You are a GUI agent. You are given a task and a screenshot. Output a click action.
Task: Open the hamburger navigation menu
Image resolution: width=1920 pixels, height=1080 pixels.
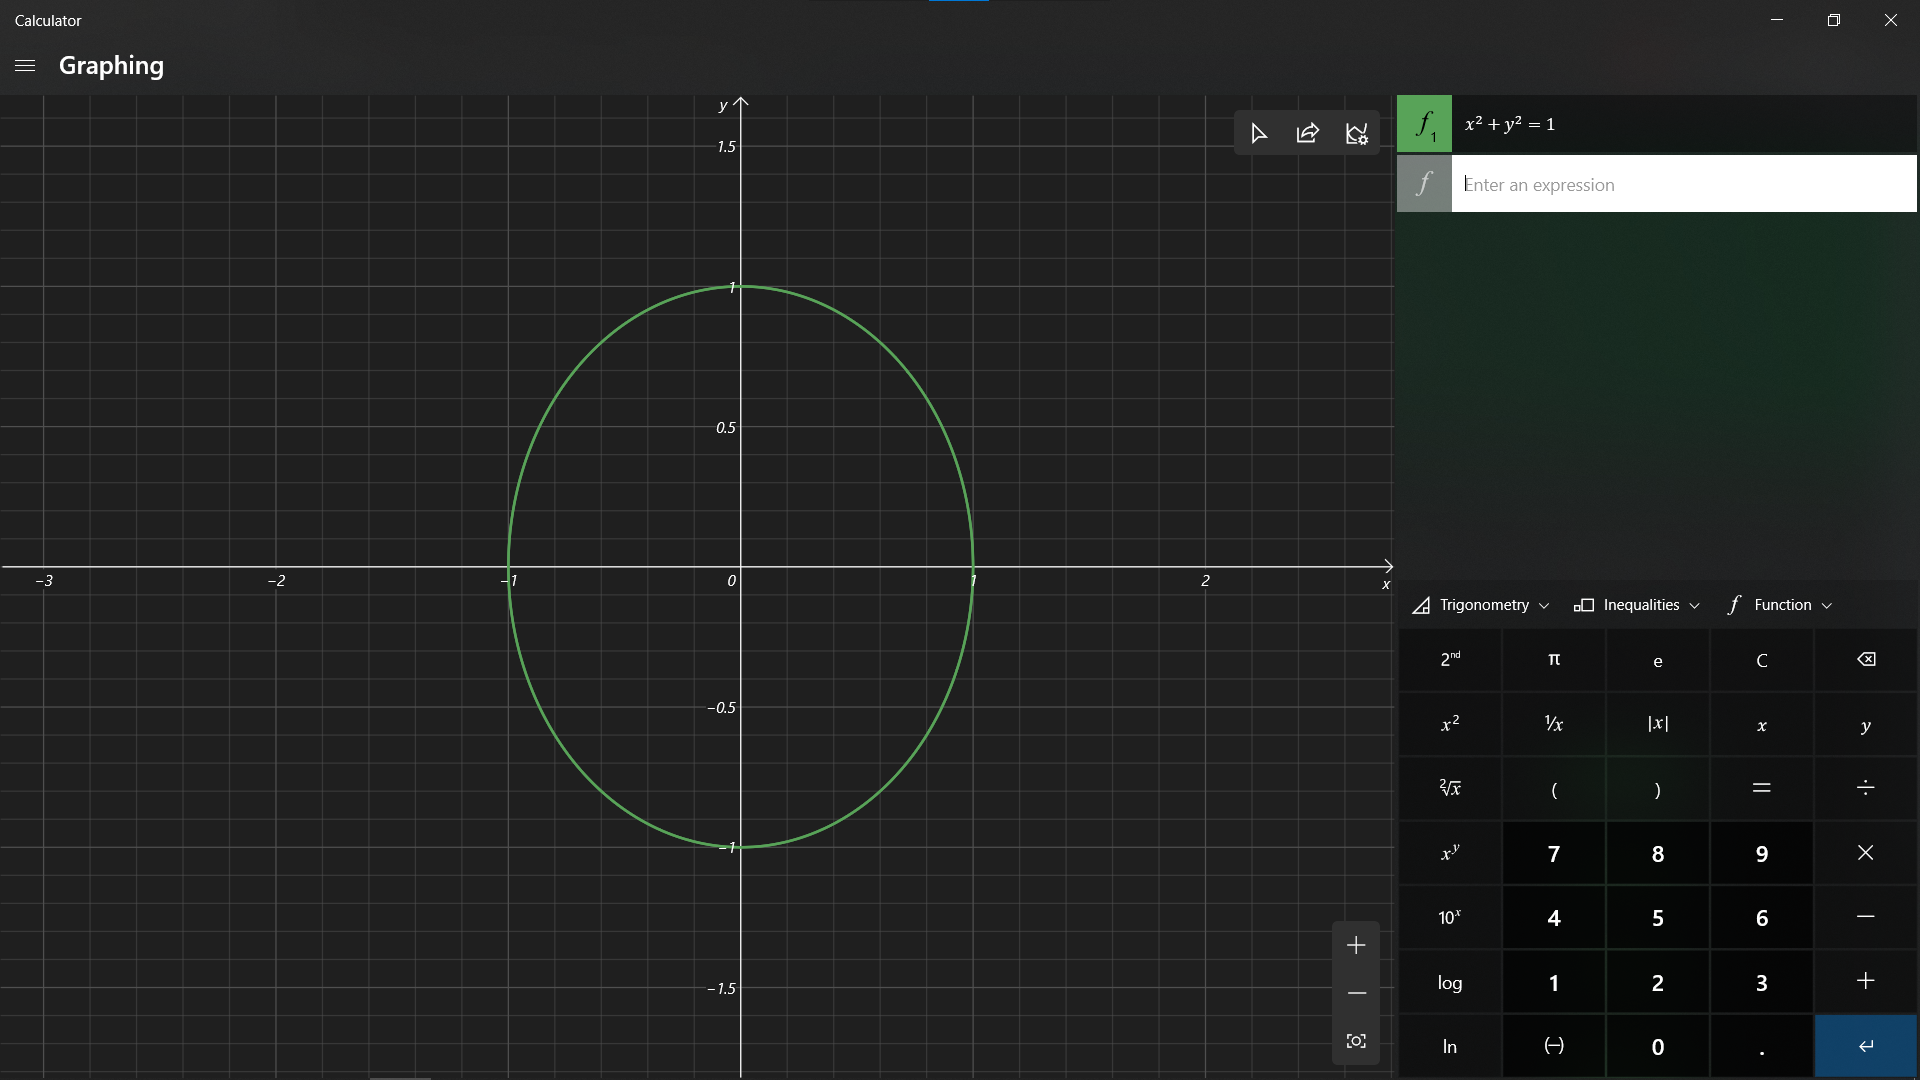tap(25, 66)
